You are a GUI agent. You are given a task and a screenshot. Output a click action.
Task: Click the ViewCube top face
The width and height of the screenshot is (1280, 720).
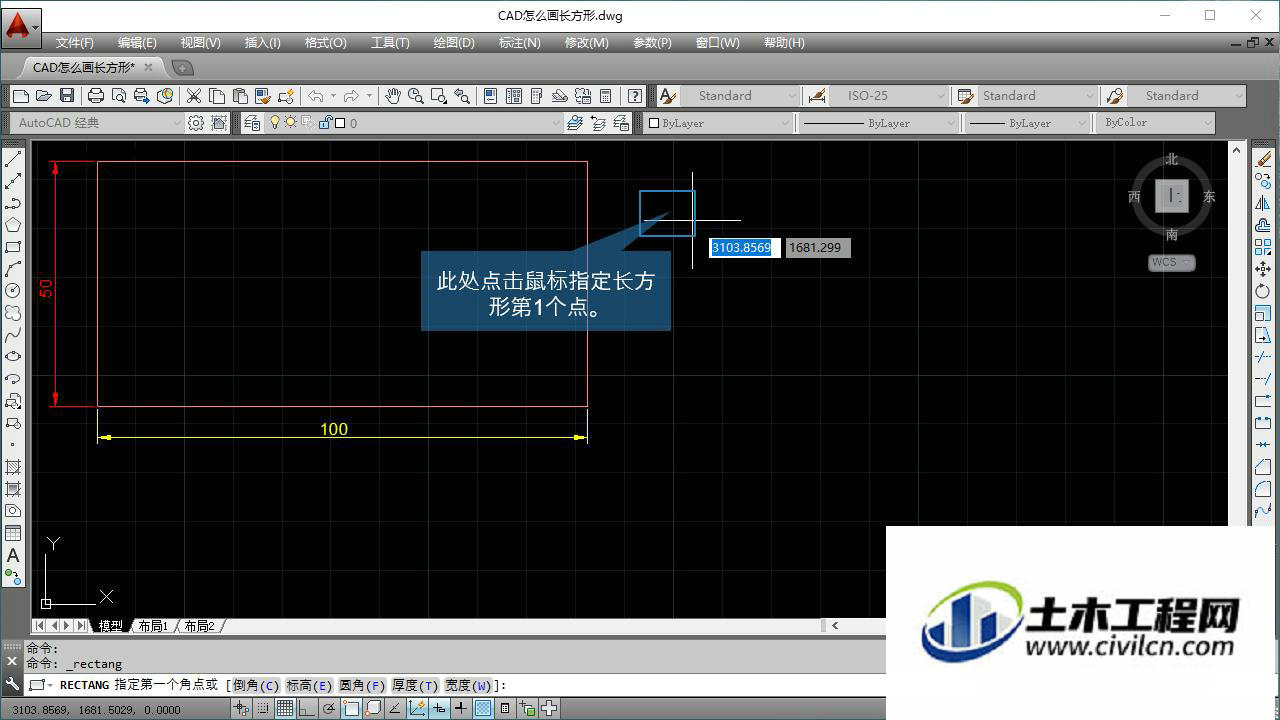click(x=1172, y=195)
